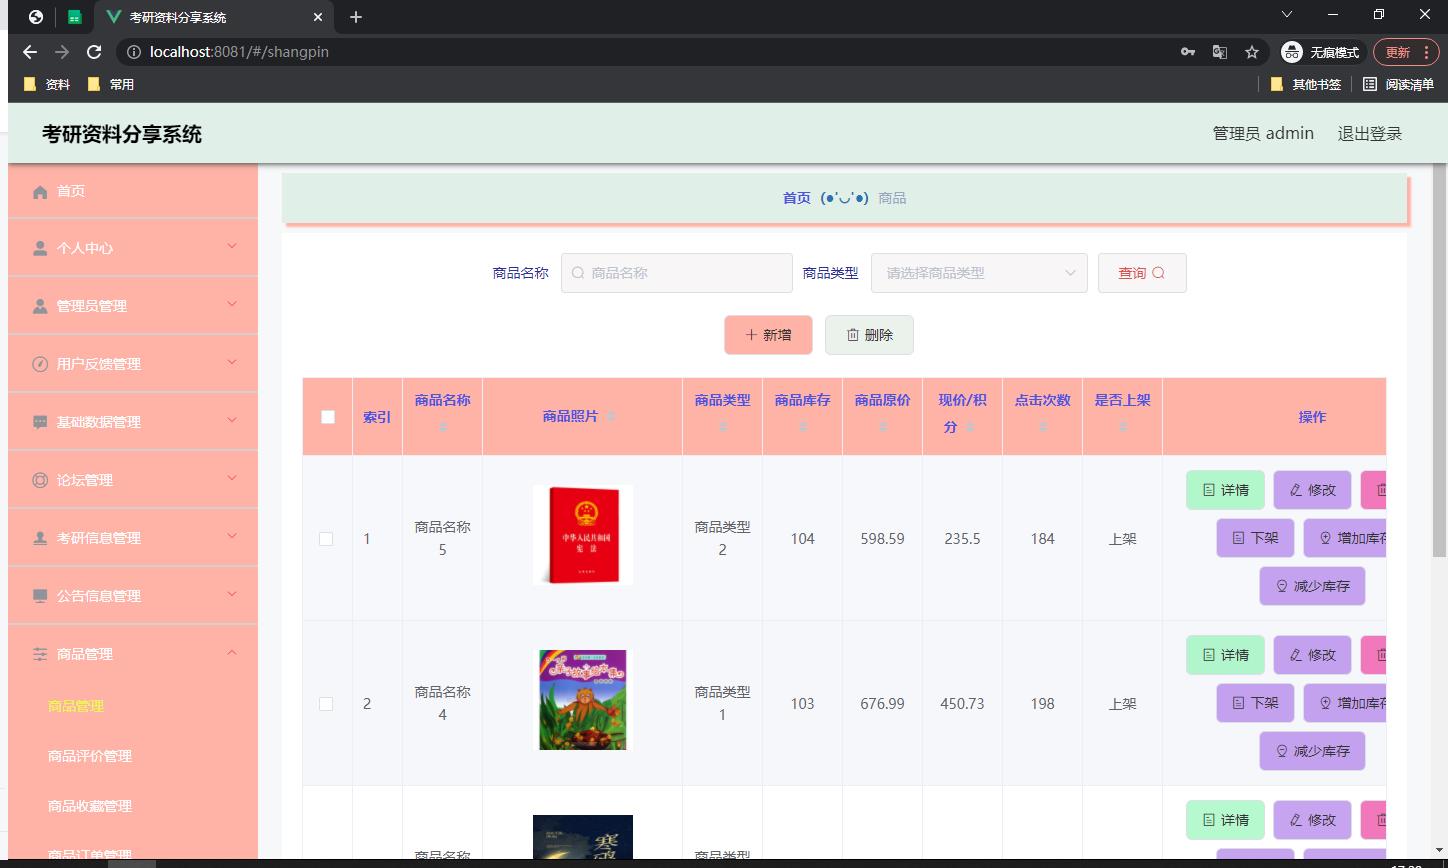
Task: Open a new browser tab with plus icon
Action: click(x=356, y=17)
